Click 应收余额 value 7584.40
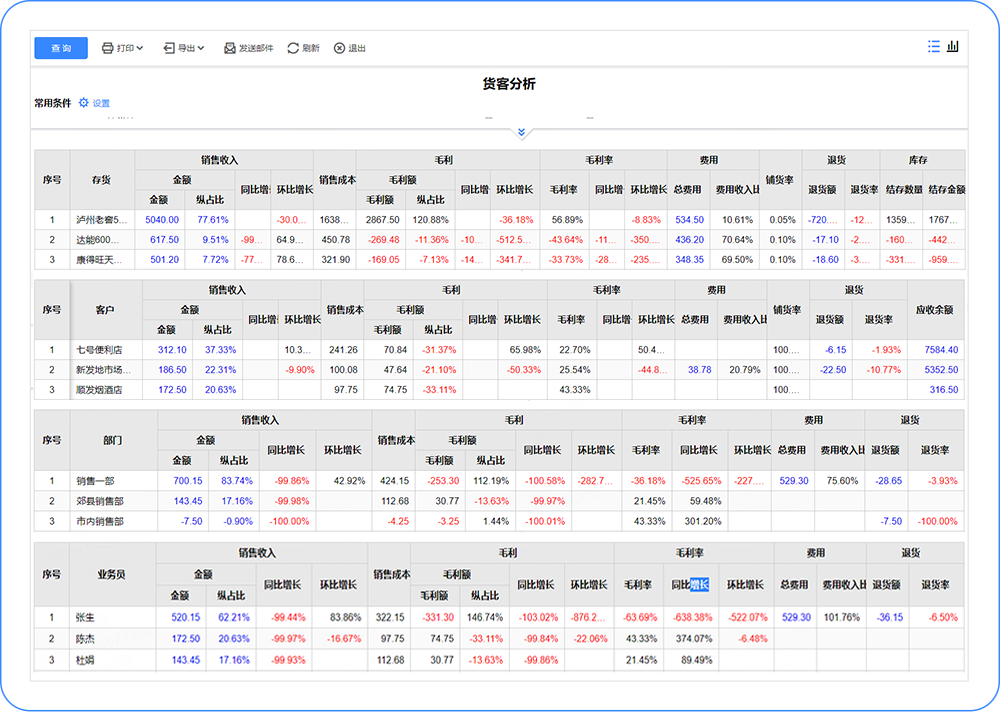Image resolution: width=1000 pixels, height=712 pixels. pyautogui.click(x=941, y=350)
